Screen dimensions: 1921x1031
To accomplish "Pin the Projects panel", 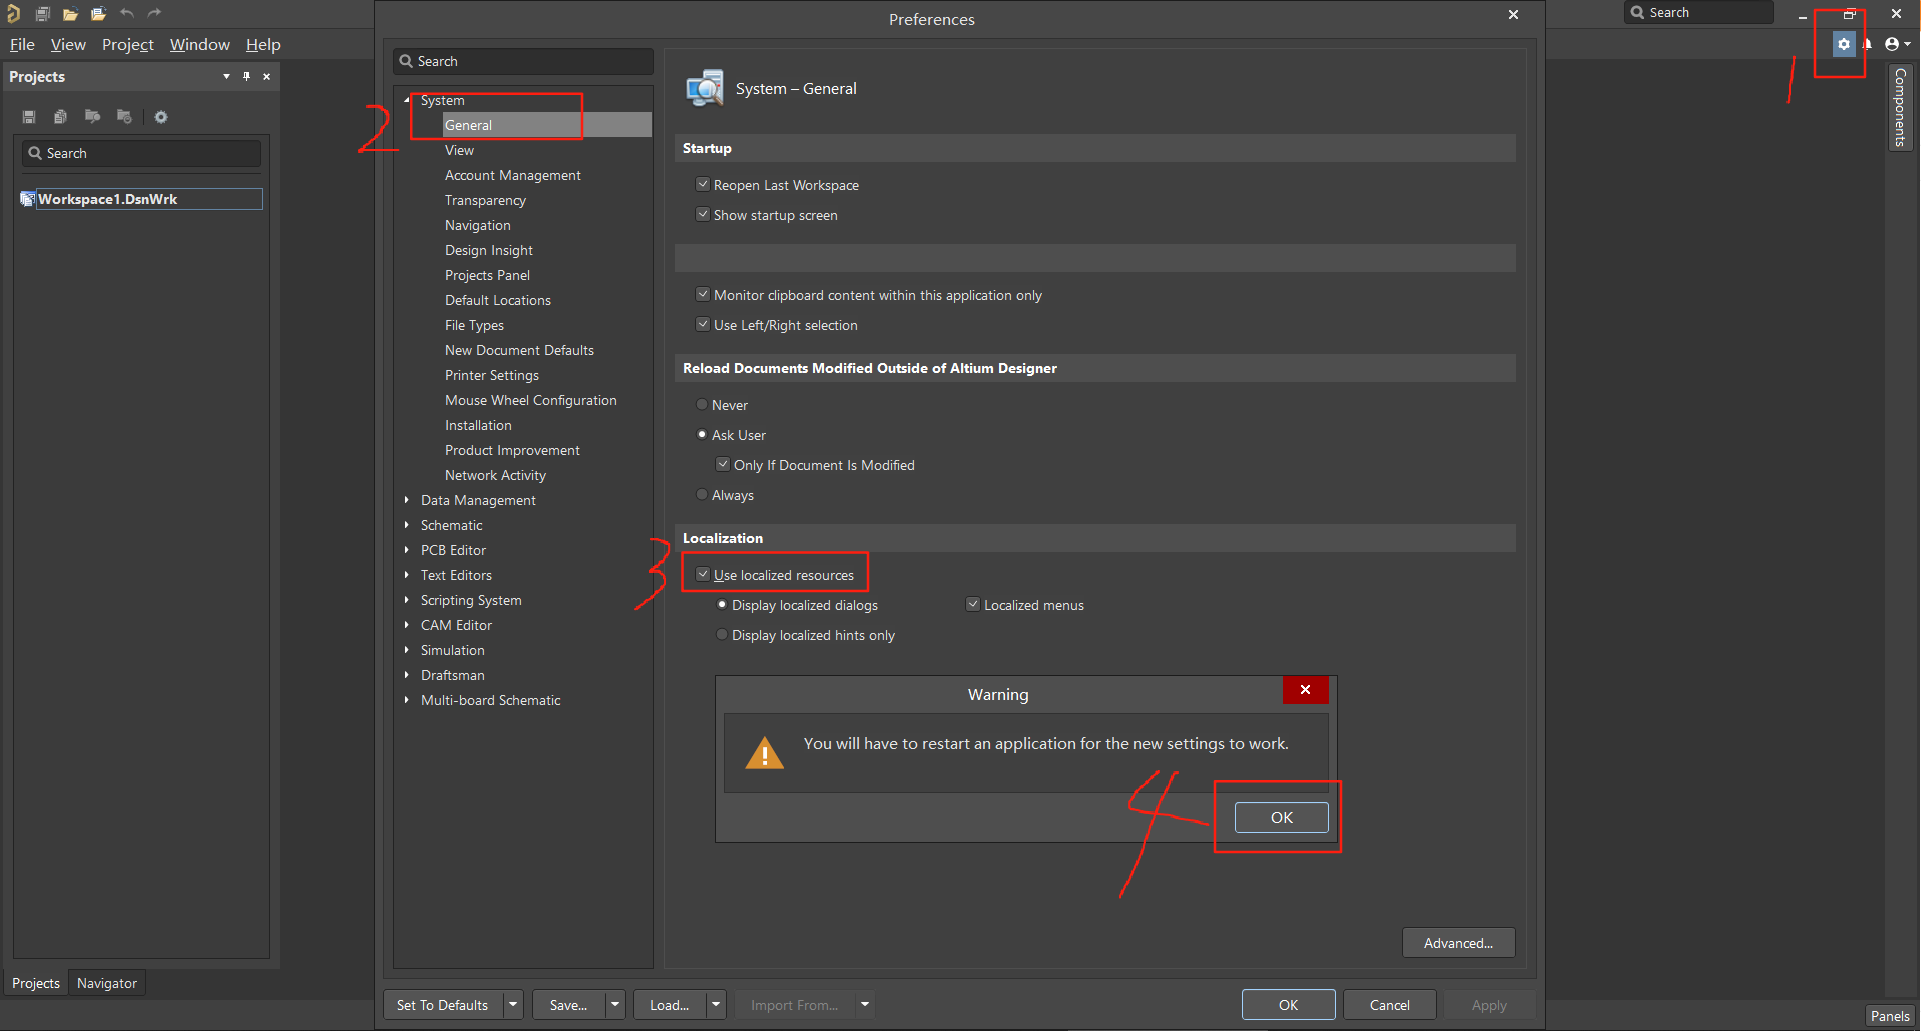I will [246, 76].
